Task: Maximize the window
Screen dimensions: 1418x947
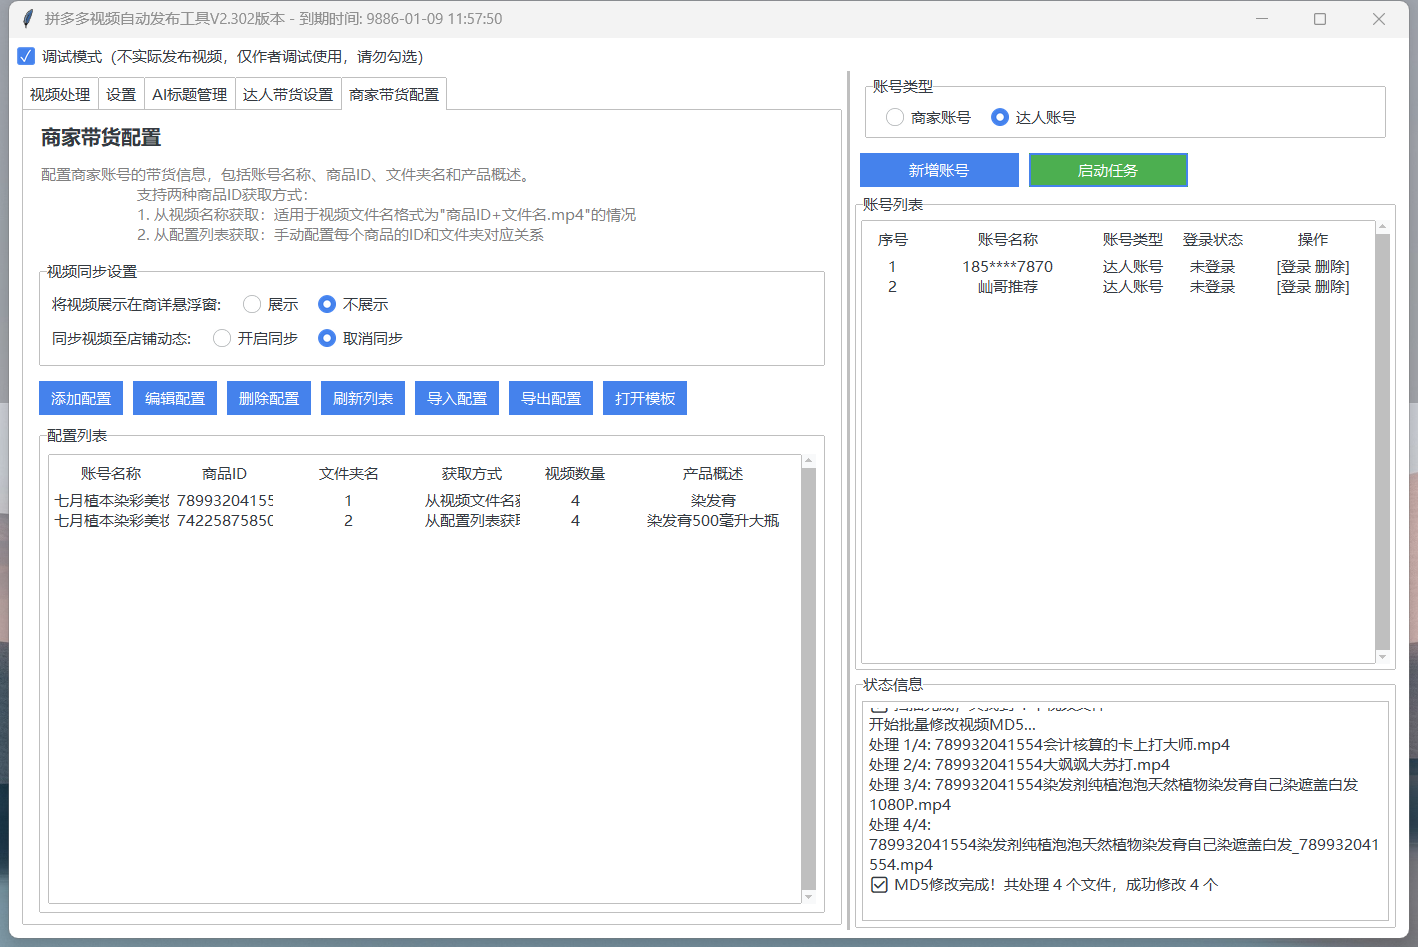Action: [x=1320, y=19]
